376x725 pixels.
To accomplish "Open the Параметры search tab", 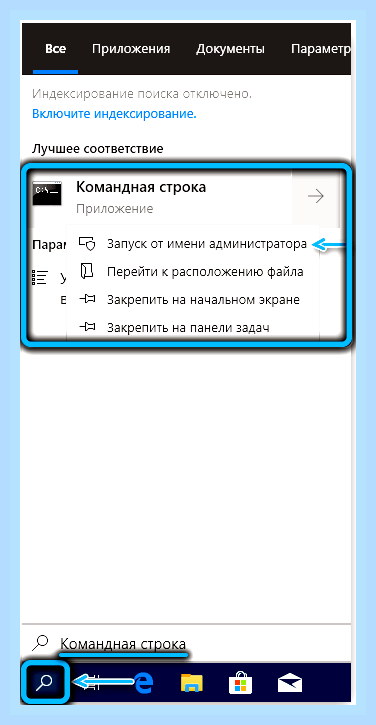I will [x=320, y=49].
